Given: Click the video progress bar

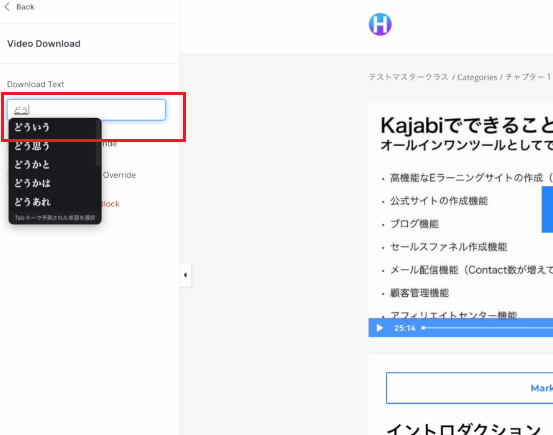Looking at the screenshot, I should pos(487,328).
